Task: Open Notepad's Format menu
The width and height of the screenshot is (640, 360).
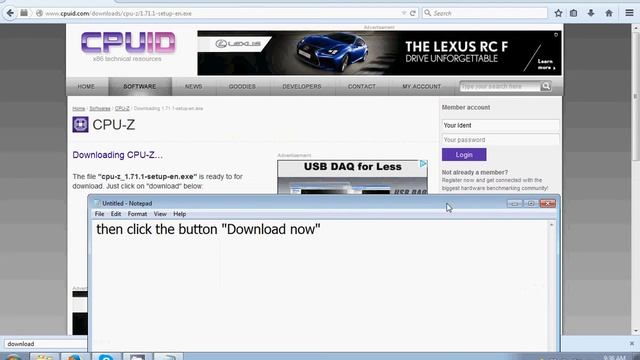Action: (137, 214)
